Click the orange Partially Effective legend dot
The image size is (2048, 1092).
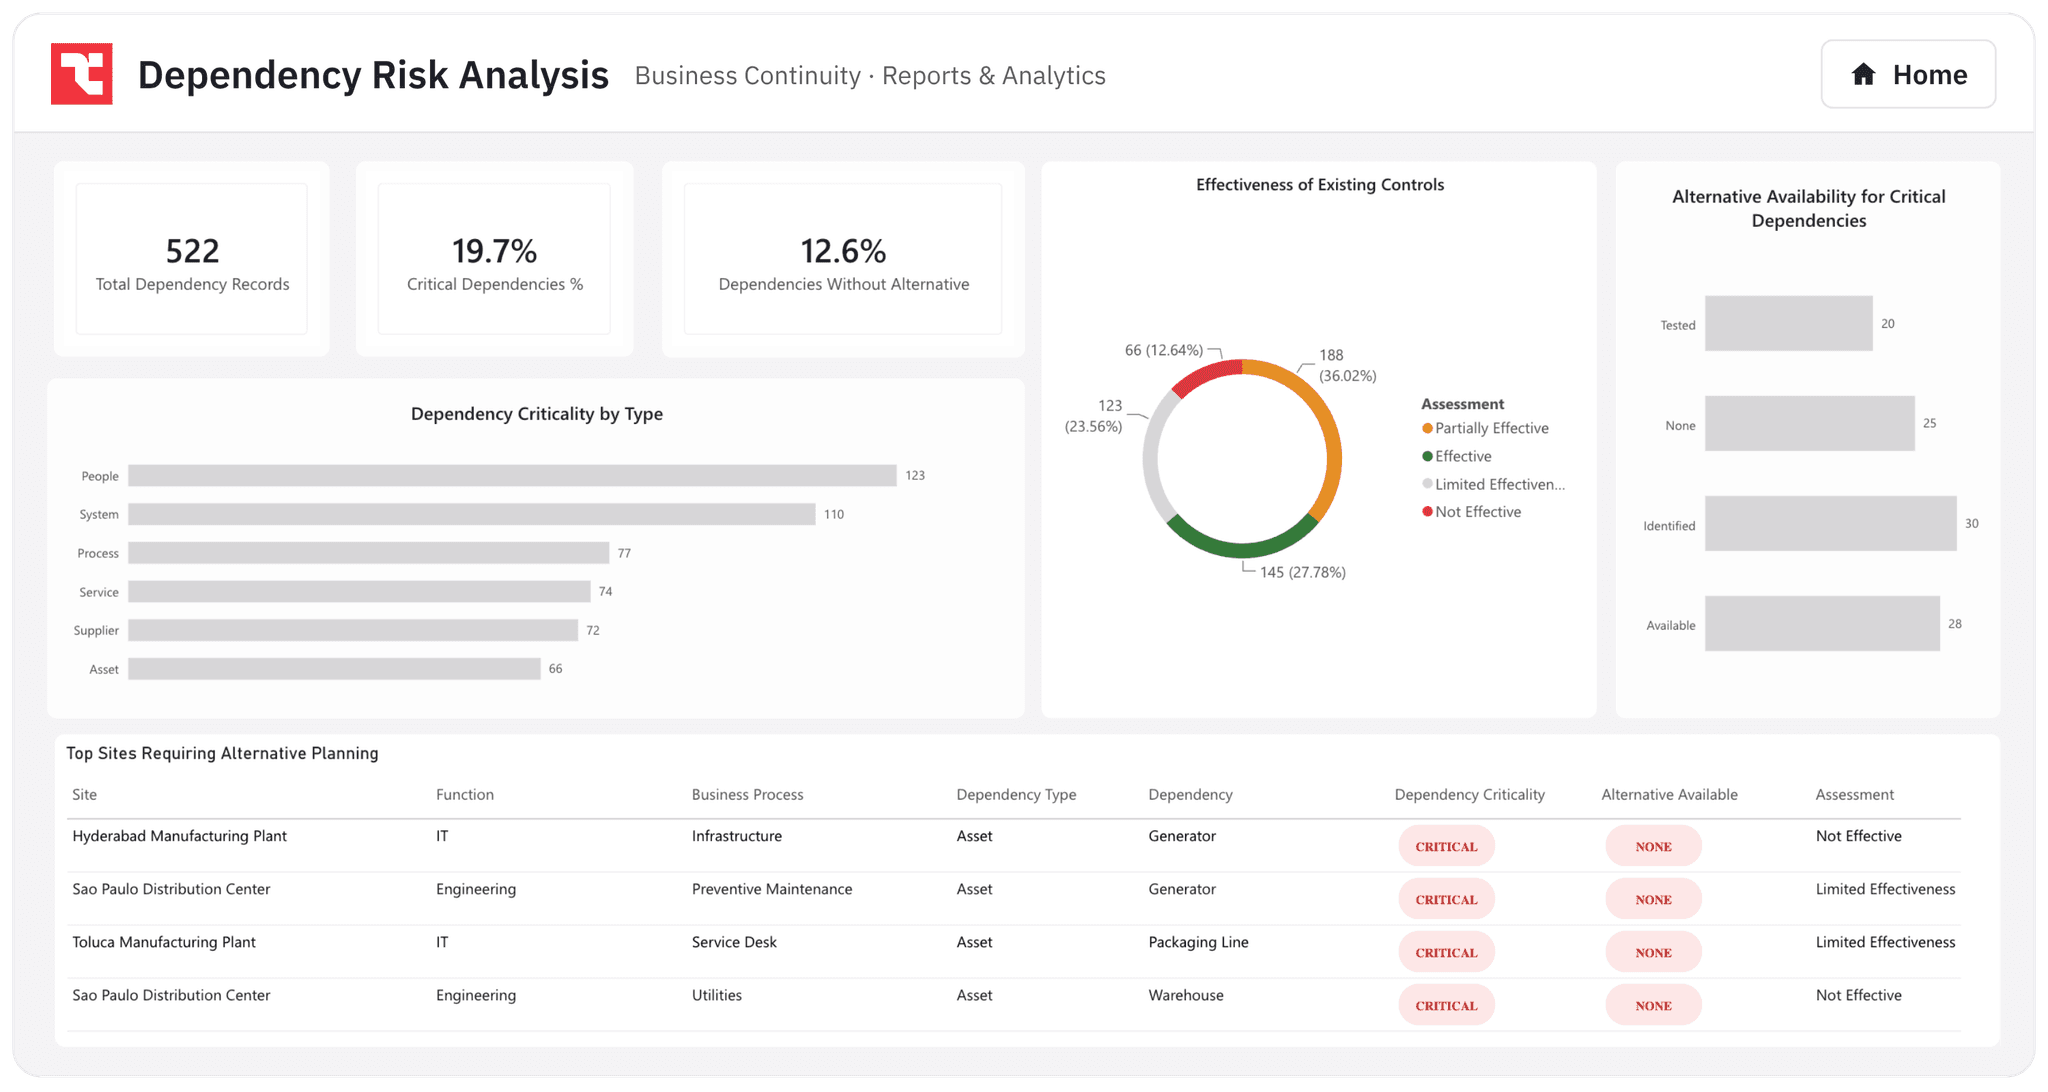(1427, 428)
